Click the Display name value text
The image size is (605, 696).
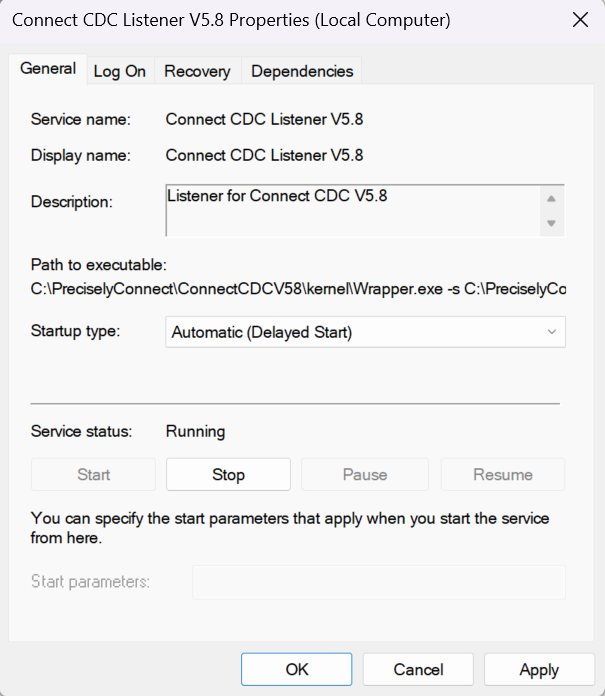point(264,155)
